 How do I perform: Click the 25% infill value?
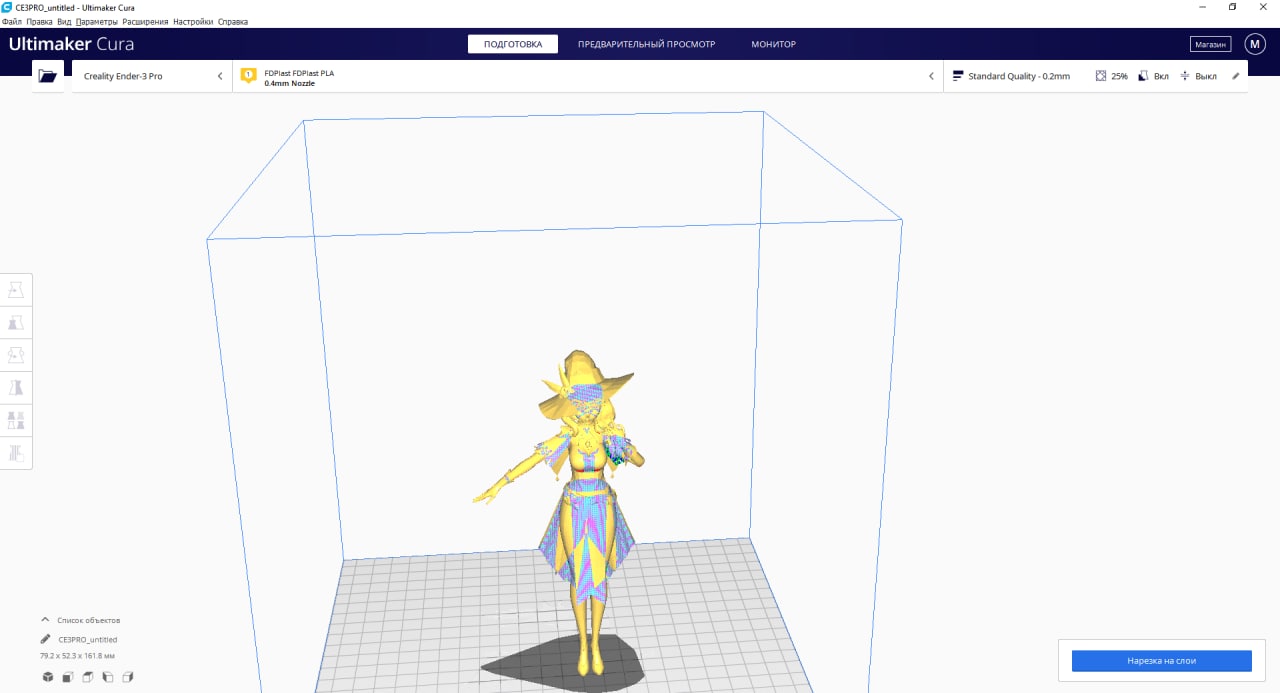click(1119, 76)
